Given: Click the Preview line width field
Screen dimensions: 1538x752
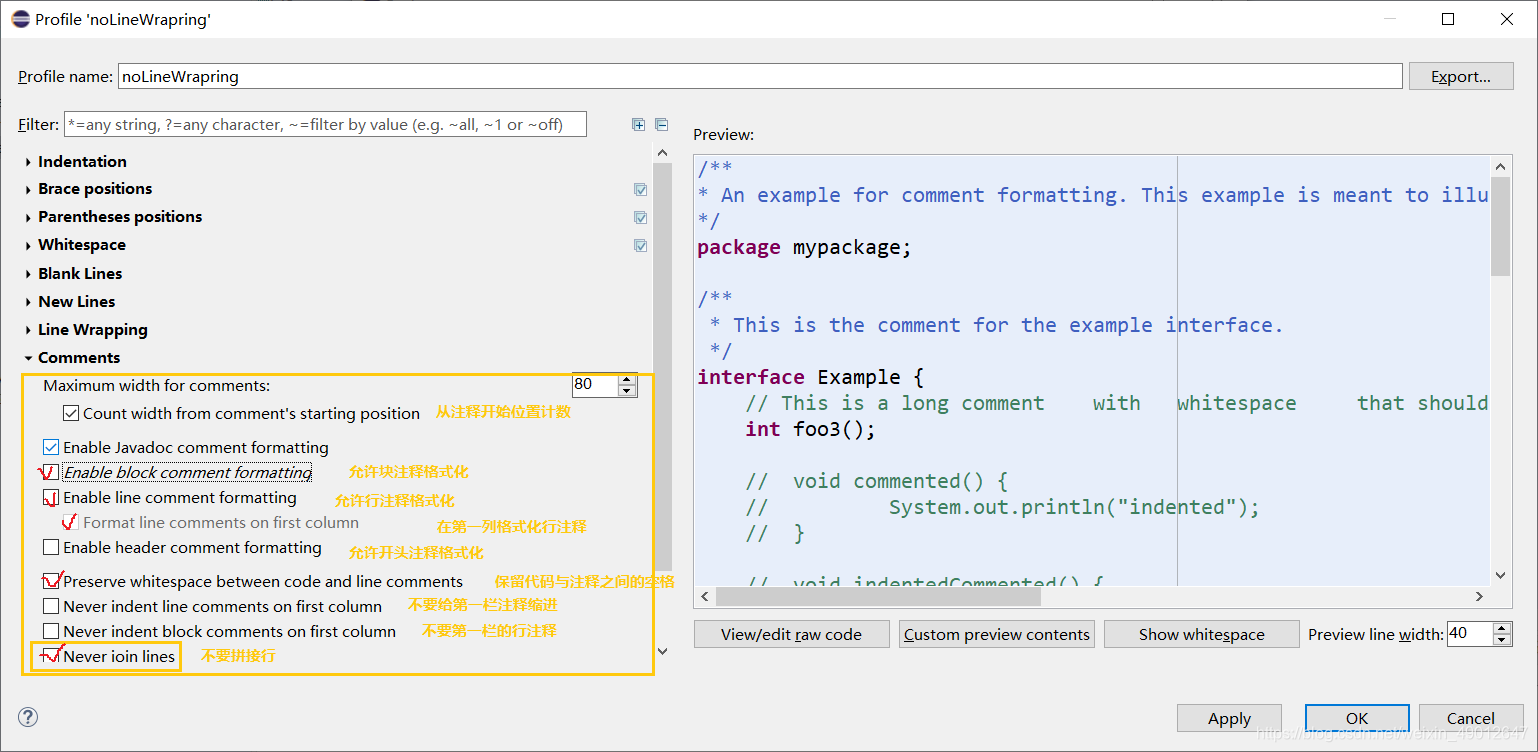Looking at the screenshot, I should point(1470,634).
